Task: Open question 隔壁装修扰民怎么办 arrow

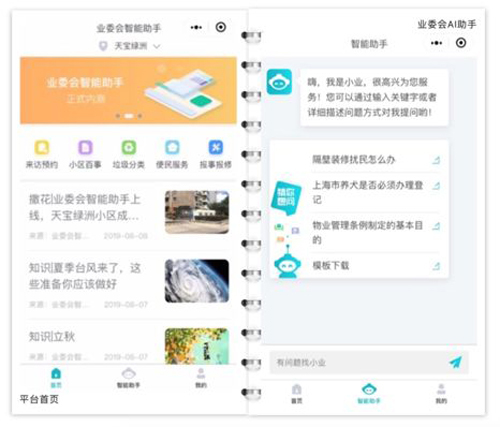Action: click(x=436, y=160)
